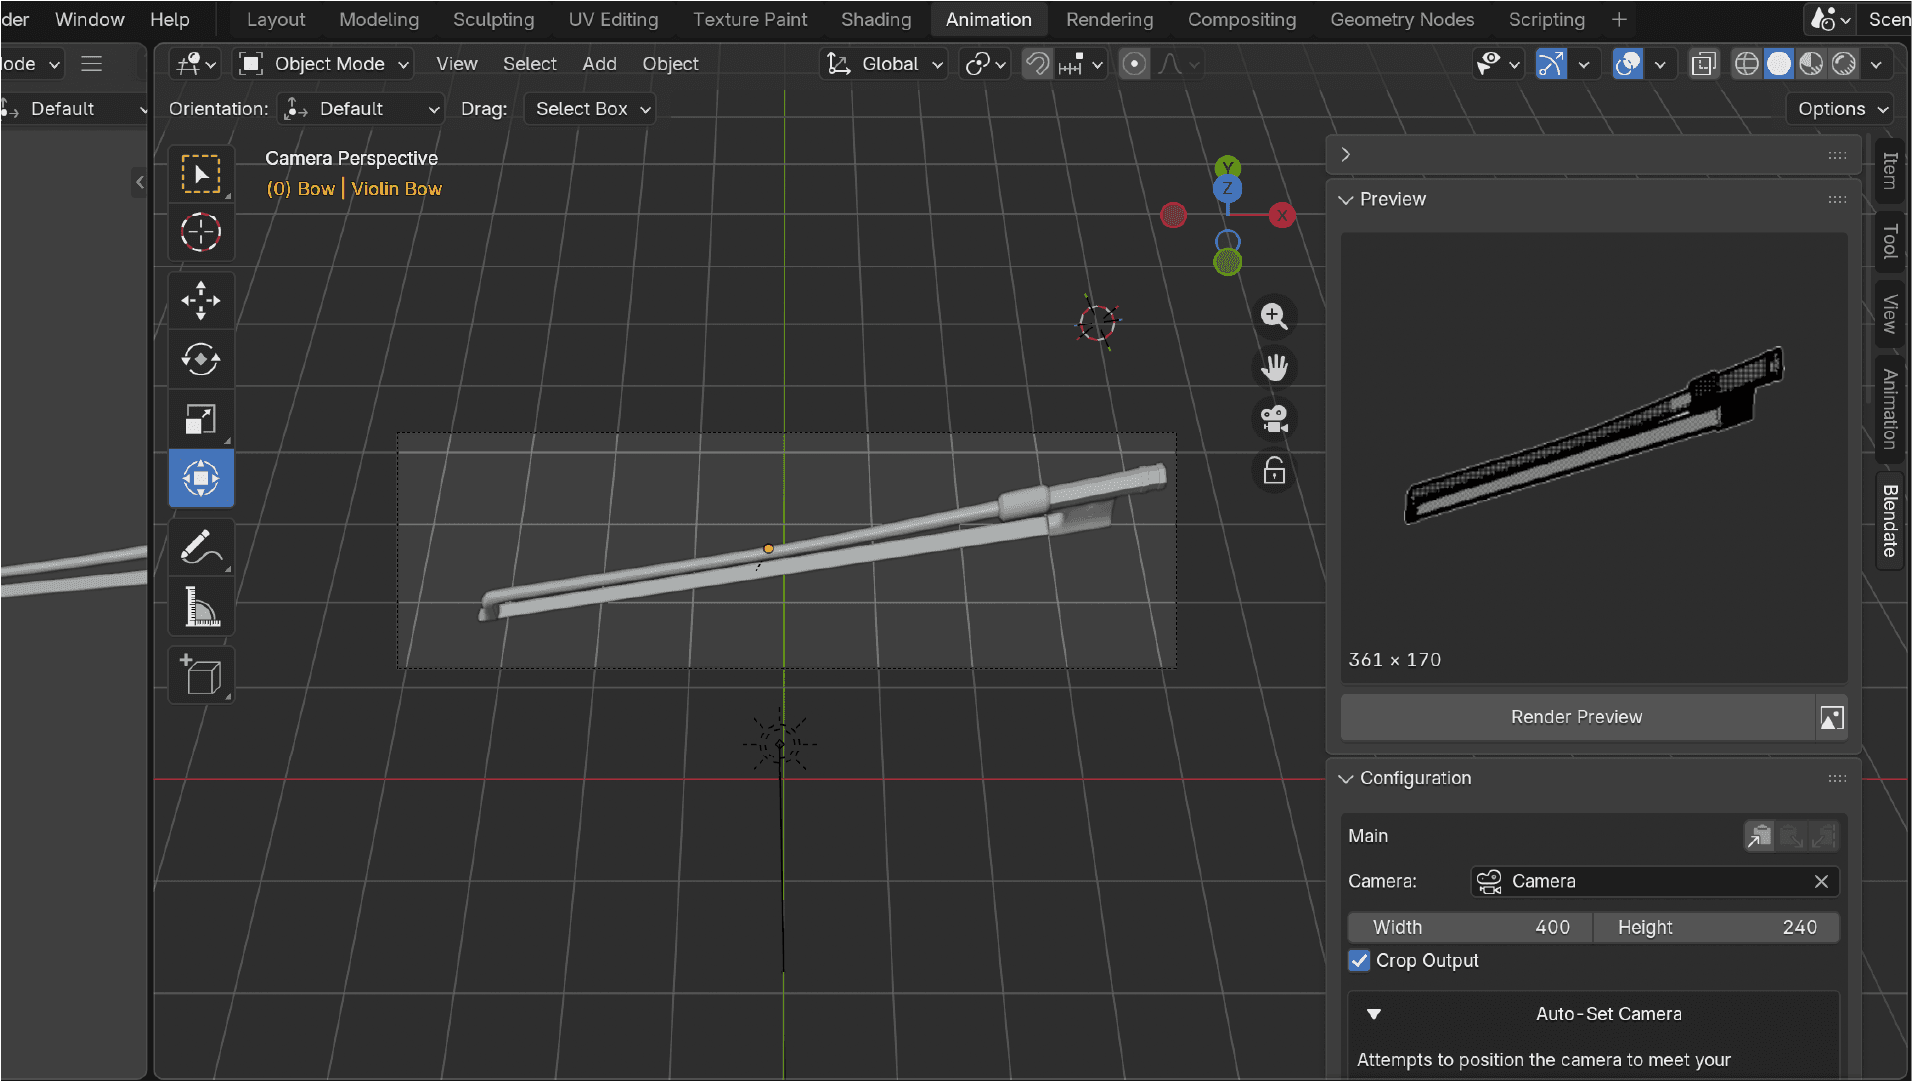Switch to material preview shading
The height and width of the screenshot is (1082, 1912).
(x=1811, y=64)
